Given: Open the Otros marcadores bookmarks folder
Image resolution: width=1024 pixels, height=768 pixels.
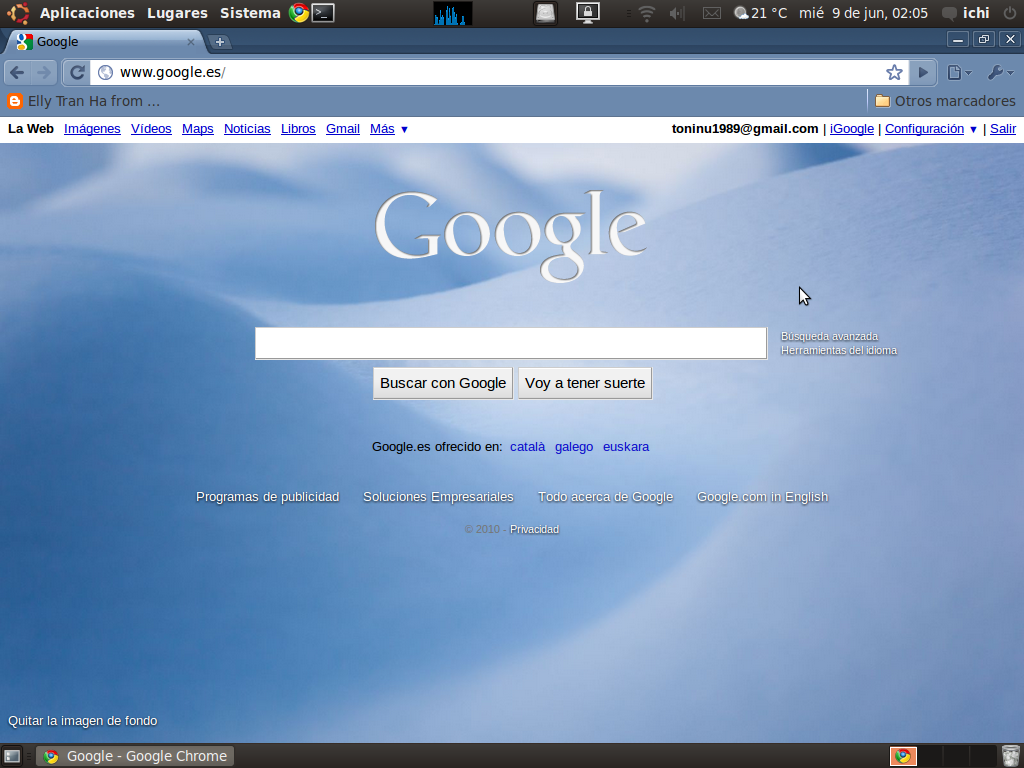Looking at the screenshot, I should tap(945, 101).
